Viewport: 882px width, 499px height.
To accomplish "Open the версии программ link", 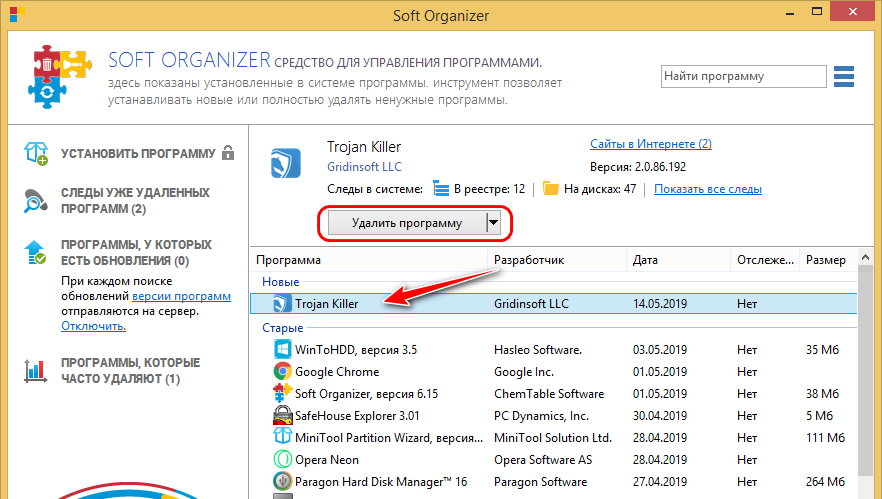I will coord(181,296).
